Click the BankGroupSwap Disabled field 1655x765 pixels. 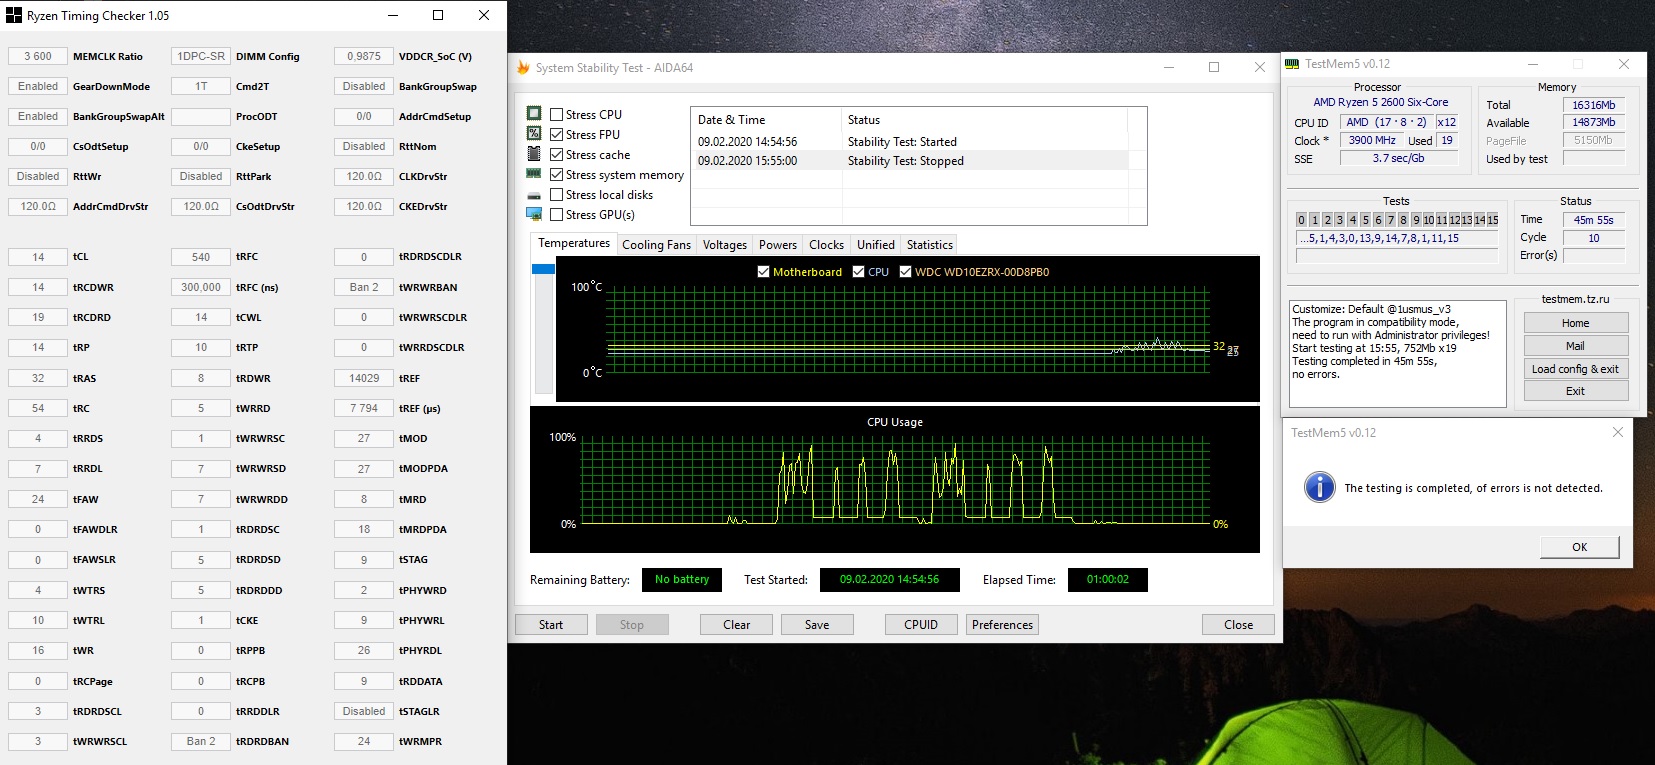(x=364, y=86)
